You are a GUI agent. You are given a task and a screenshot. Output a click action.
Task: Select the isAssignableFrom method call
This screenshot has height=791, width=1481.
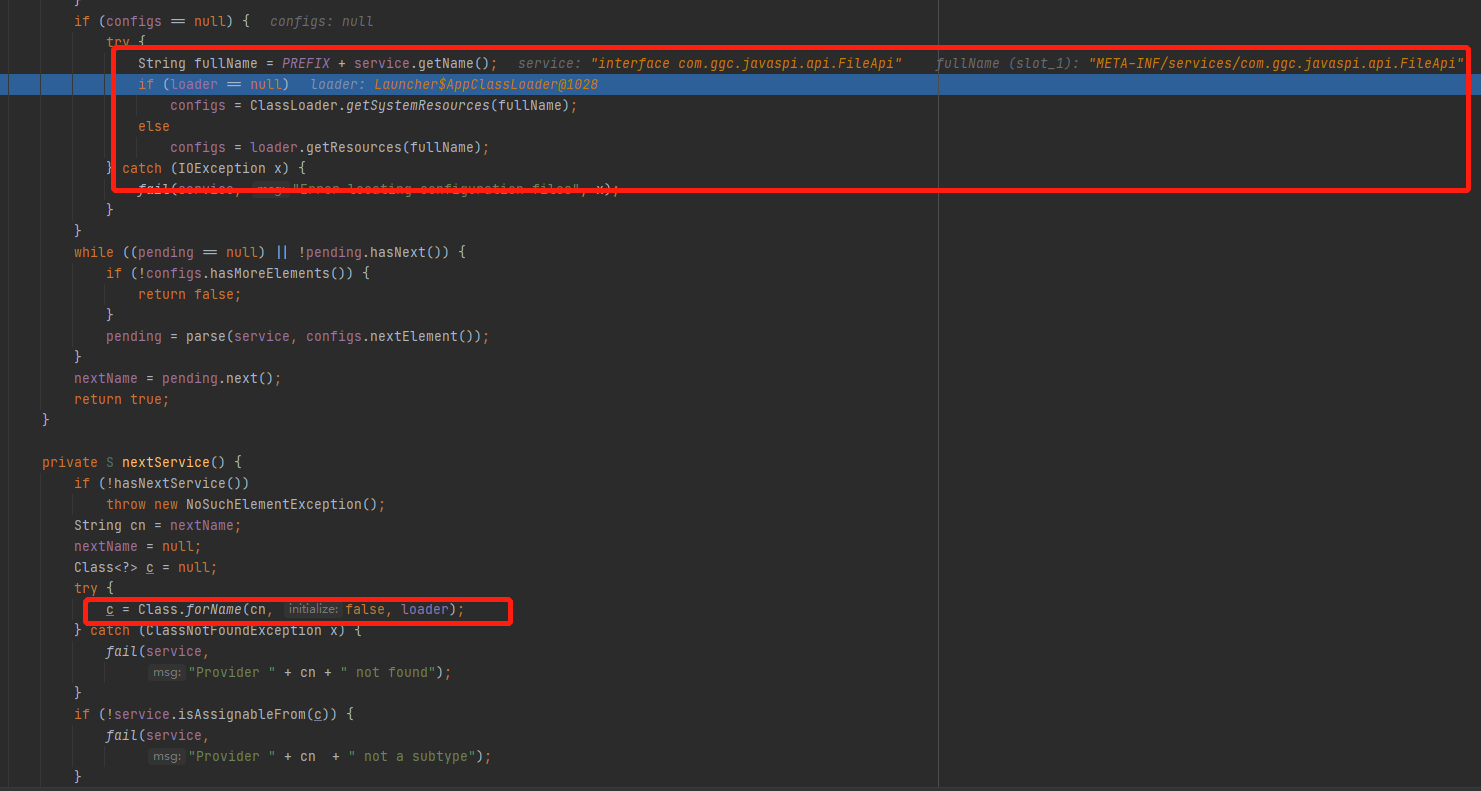[x=242, y=714]
